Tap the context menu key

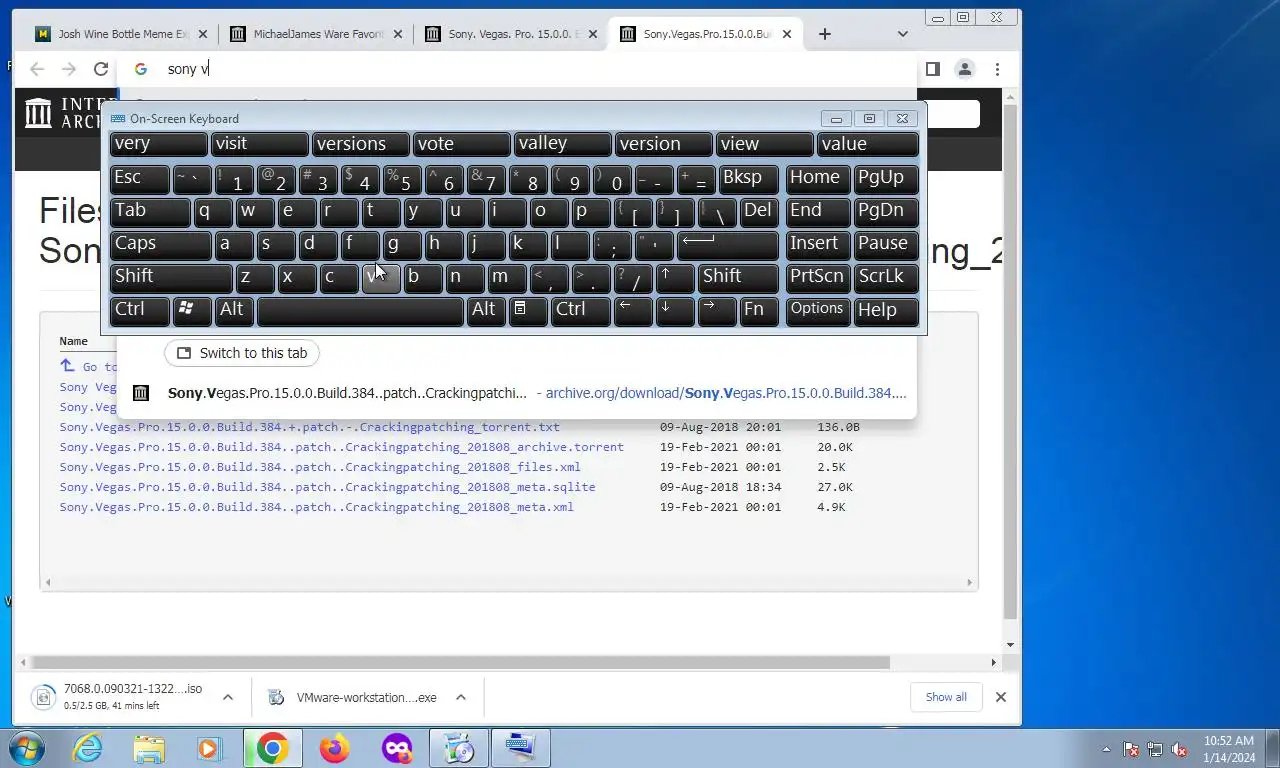[x=528, y=311]
